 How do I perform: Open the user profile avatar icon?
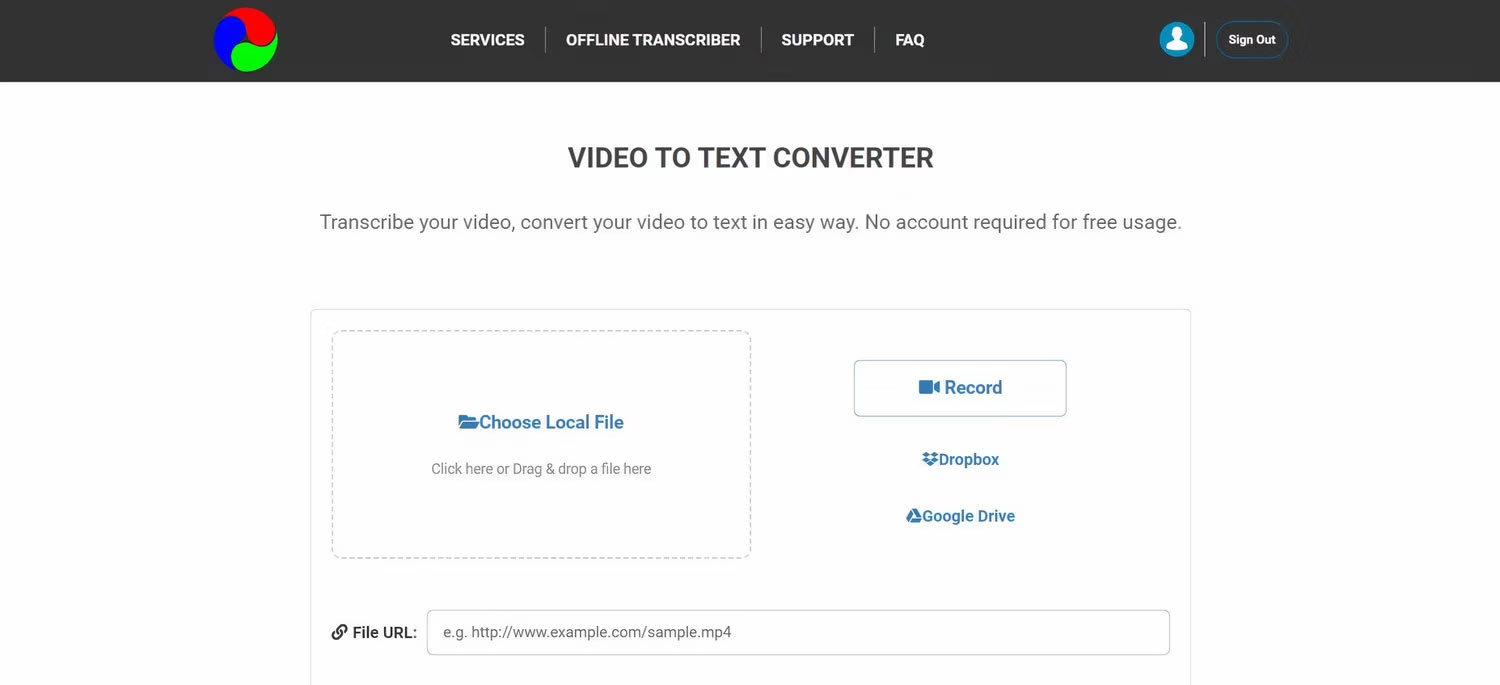pos(1177,38)
